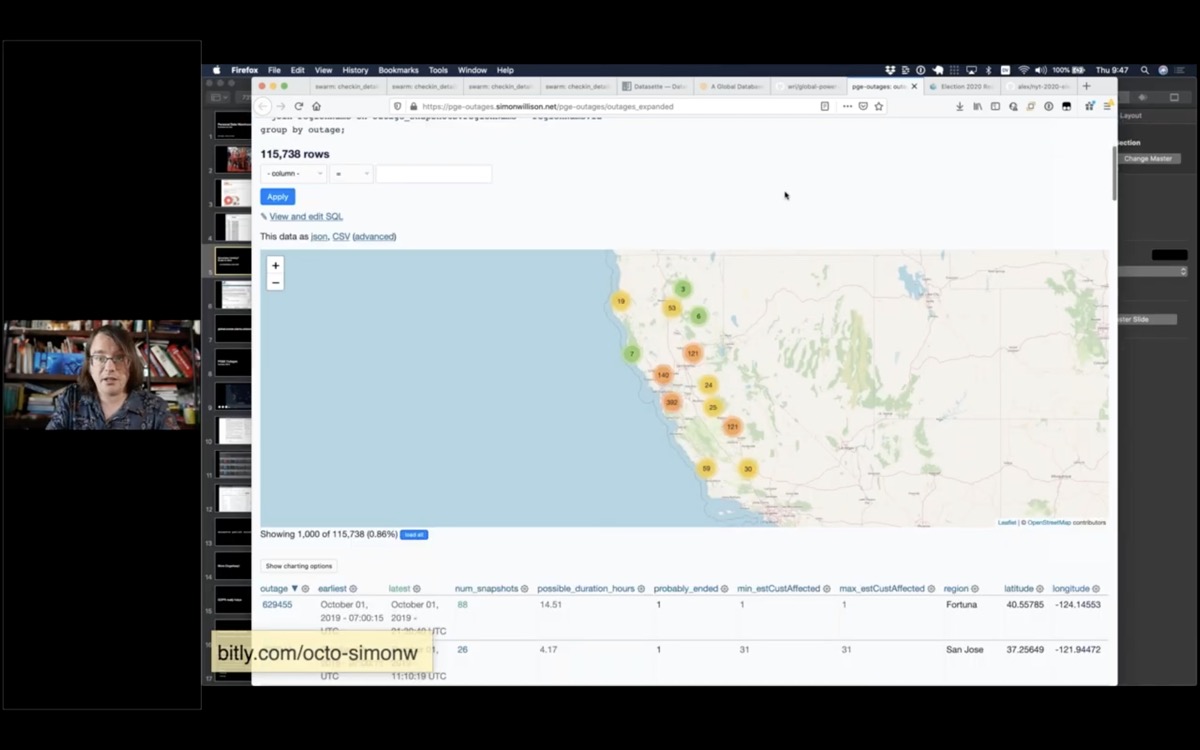Image resolution: width=1200 pixels, height=750 pixels.
Task: Open the Firefox File menu
Action: tap(274, 70)
